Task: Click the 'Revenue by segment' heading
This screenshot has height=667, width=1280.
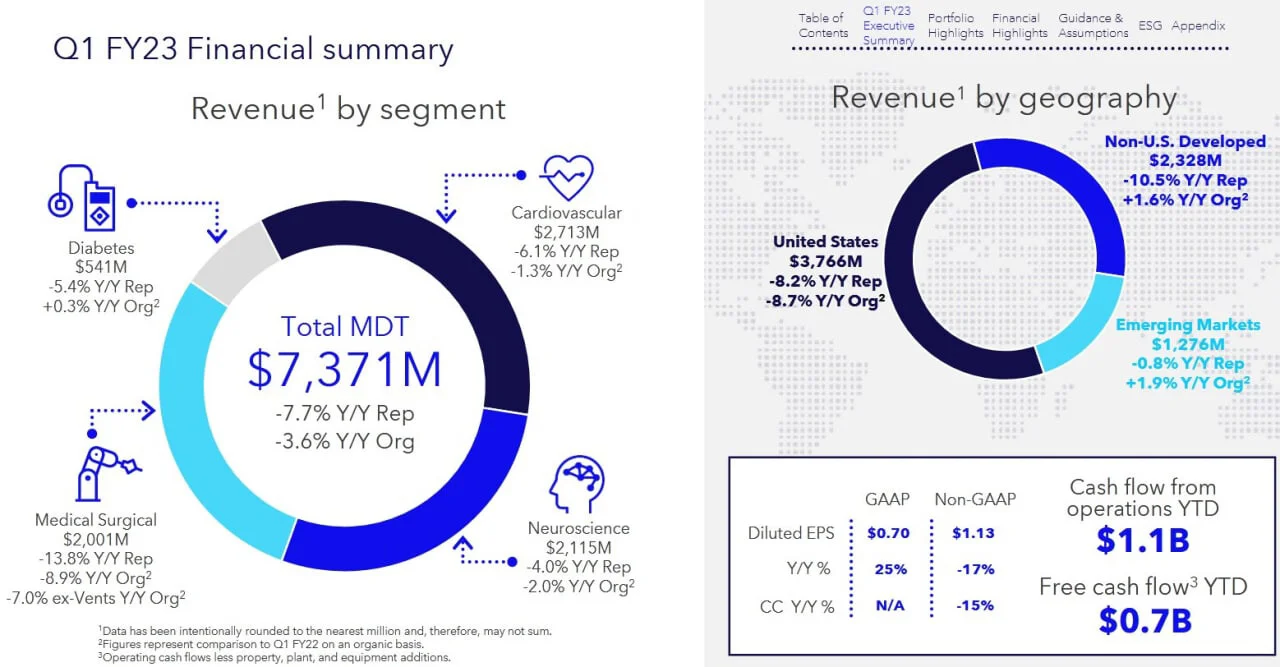Action: (348, 108)
